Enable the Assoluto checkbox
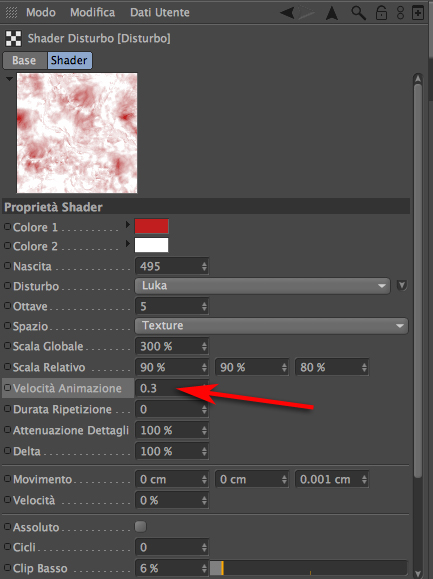The height and width of the screenshot is (579, 433). 140,527
